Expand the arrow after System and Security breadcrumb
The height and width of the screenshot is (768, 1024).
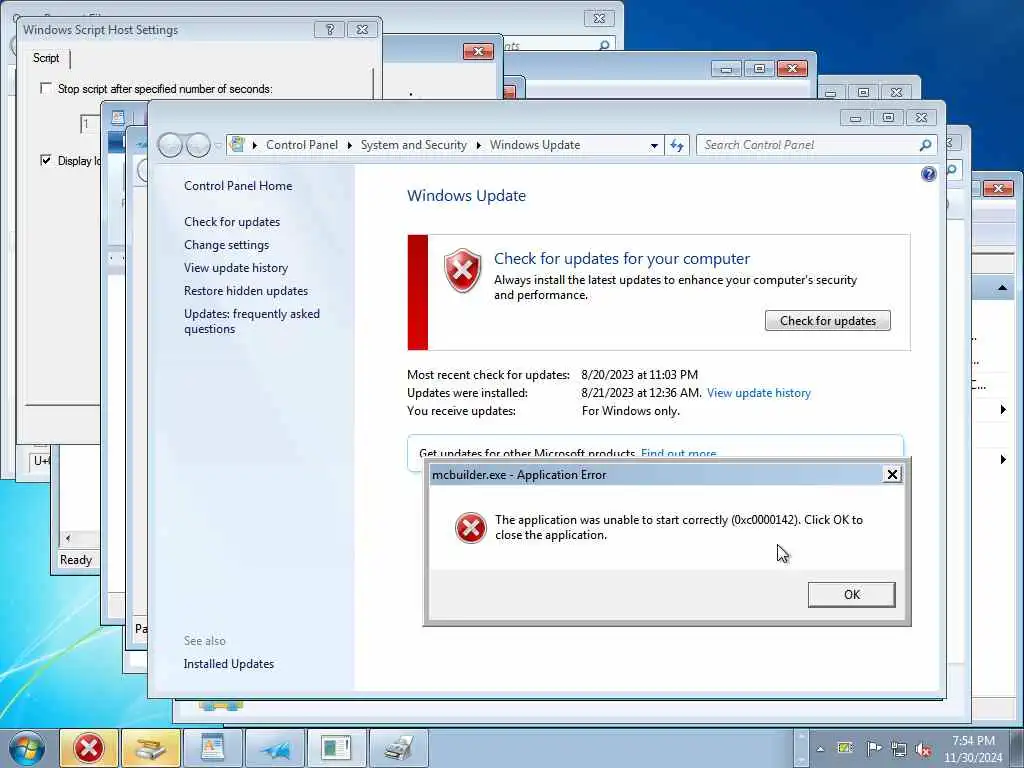(479, 145)
